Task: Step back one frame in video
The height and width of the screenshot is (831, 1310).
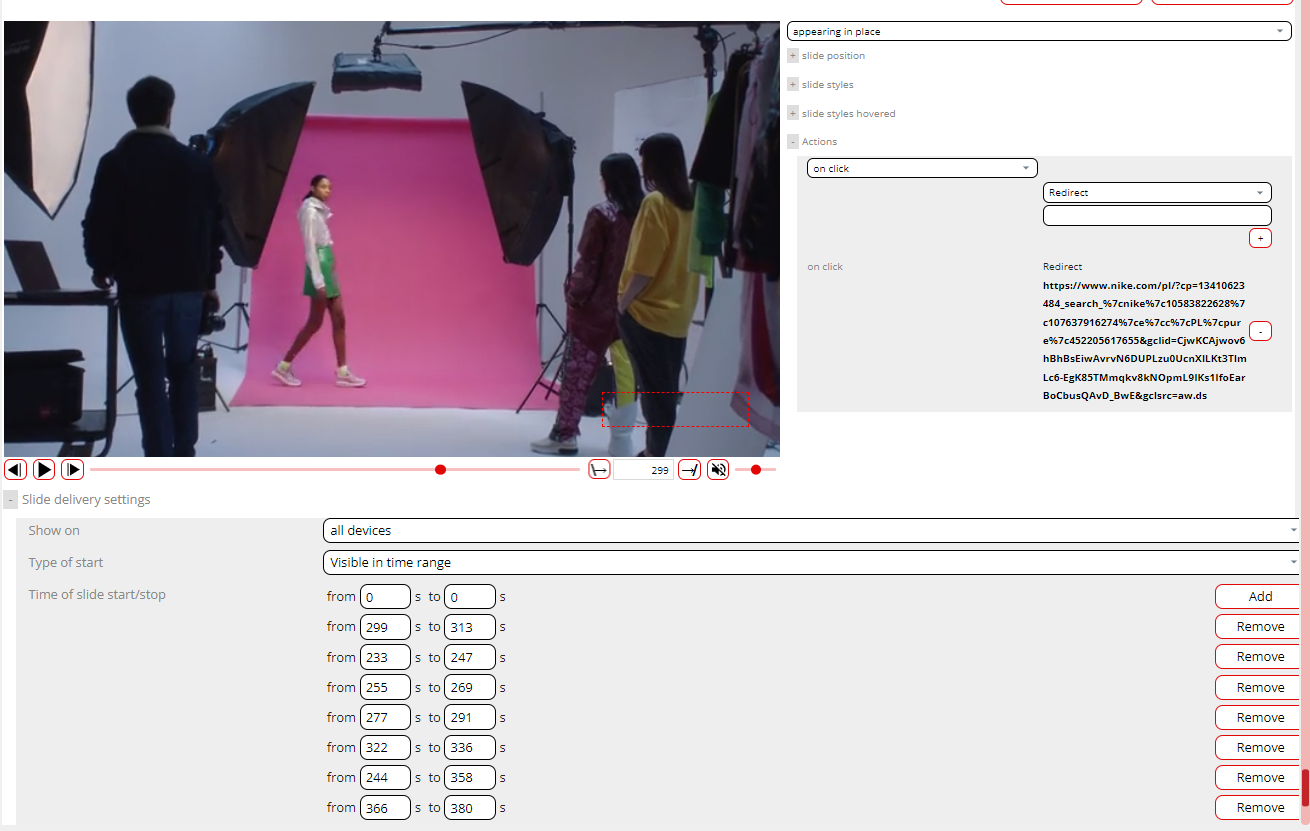Action: (15, 470)
